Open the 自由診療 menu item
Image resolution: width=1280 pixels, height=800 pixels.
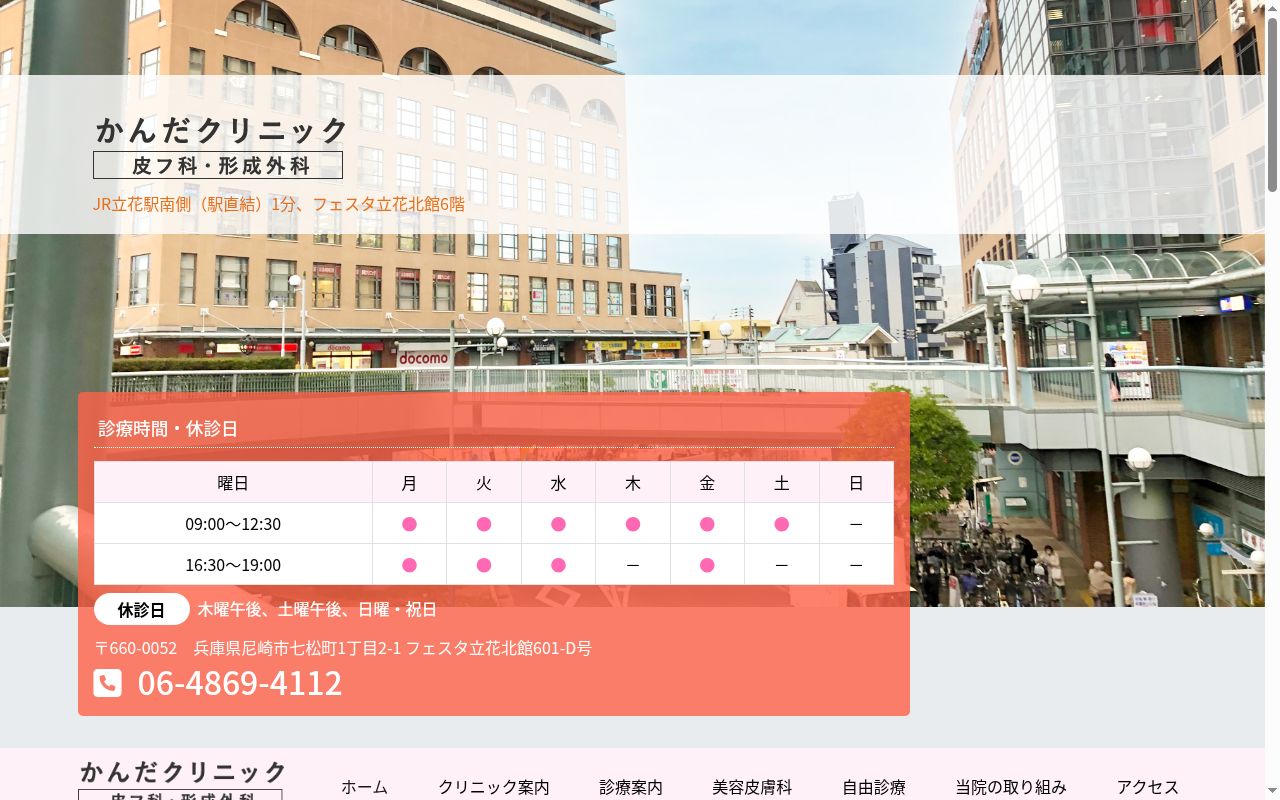tap(874, 787)
